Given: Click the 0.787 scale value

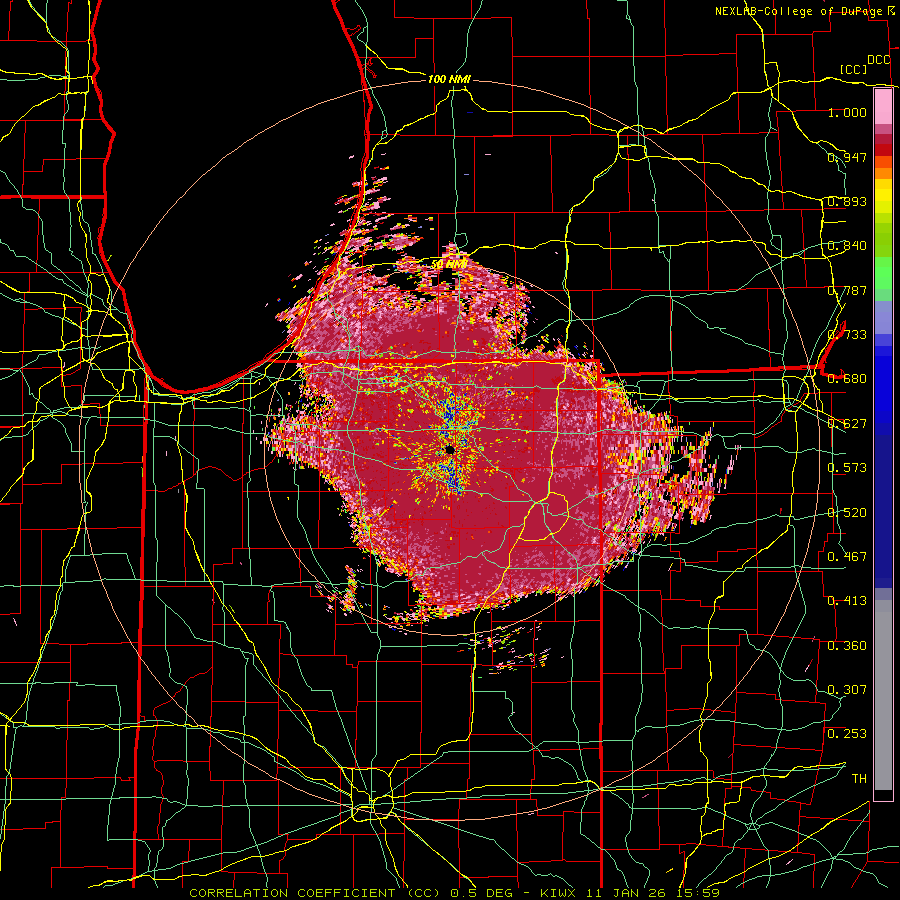Looking at the screenshot, I should point(847,290).
